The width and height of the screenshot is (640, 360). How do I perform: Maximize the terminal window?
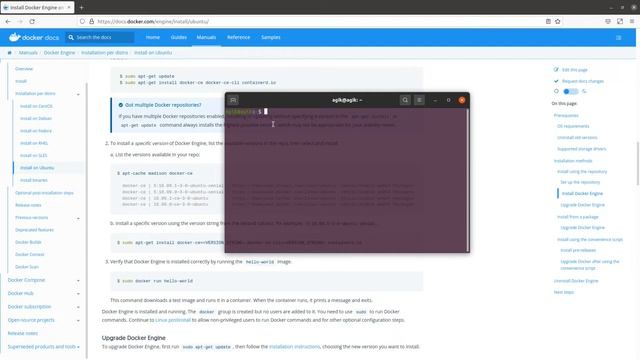[x=448, y=100]
